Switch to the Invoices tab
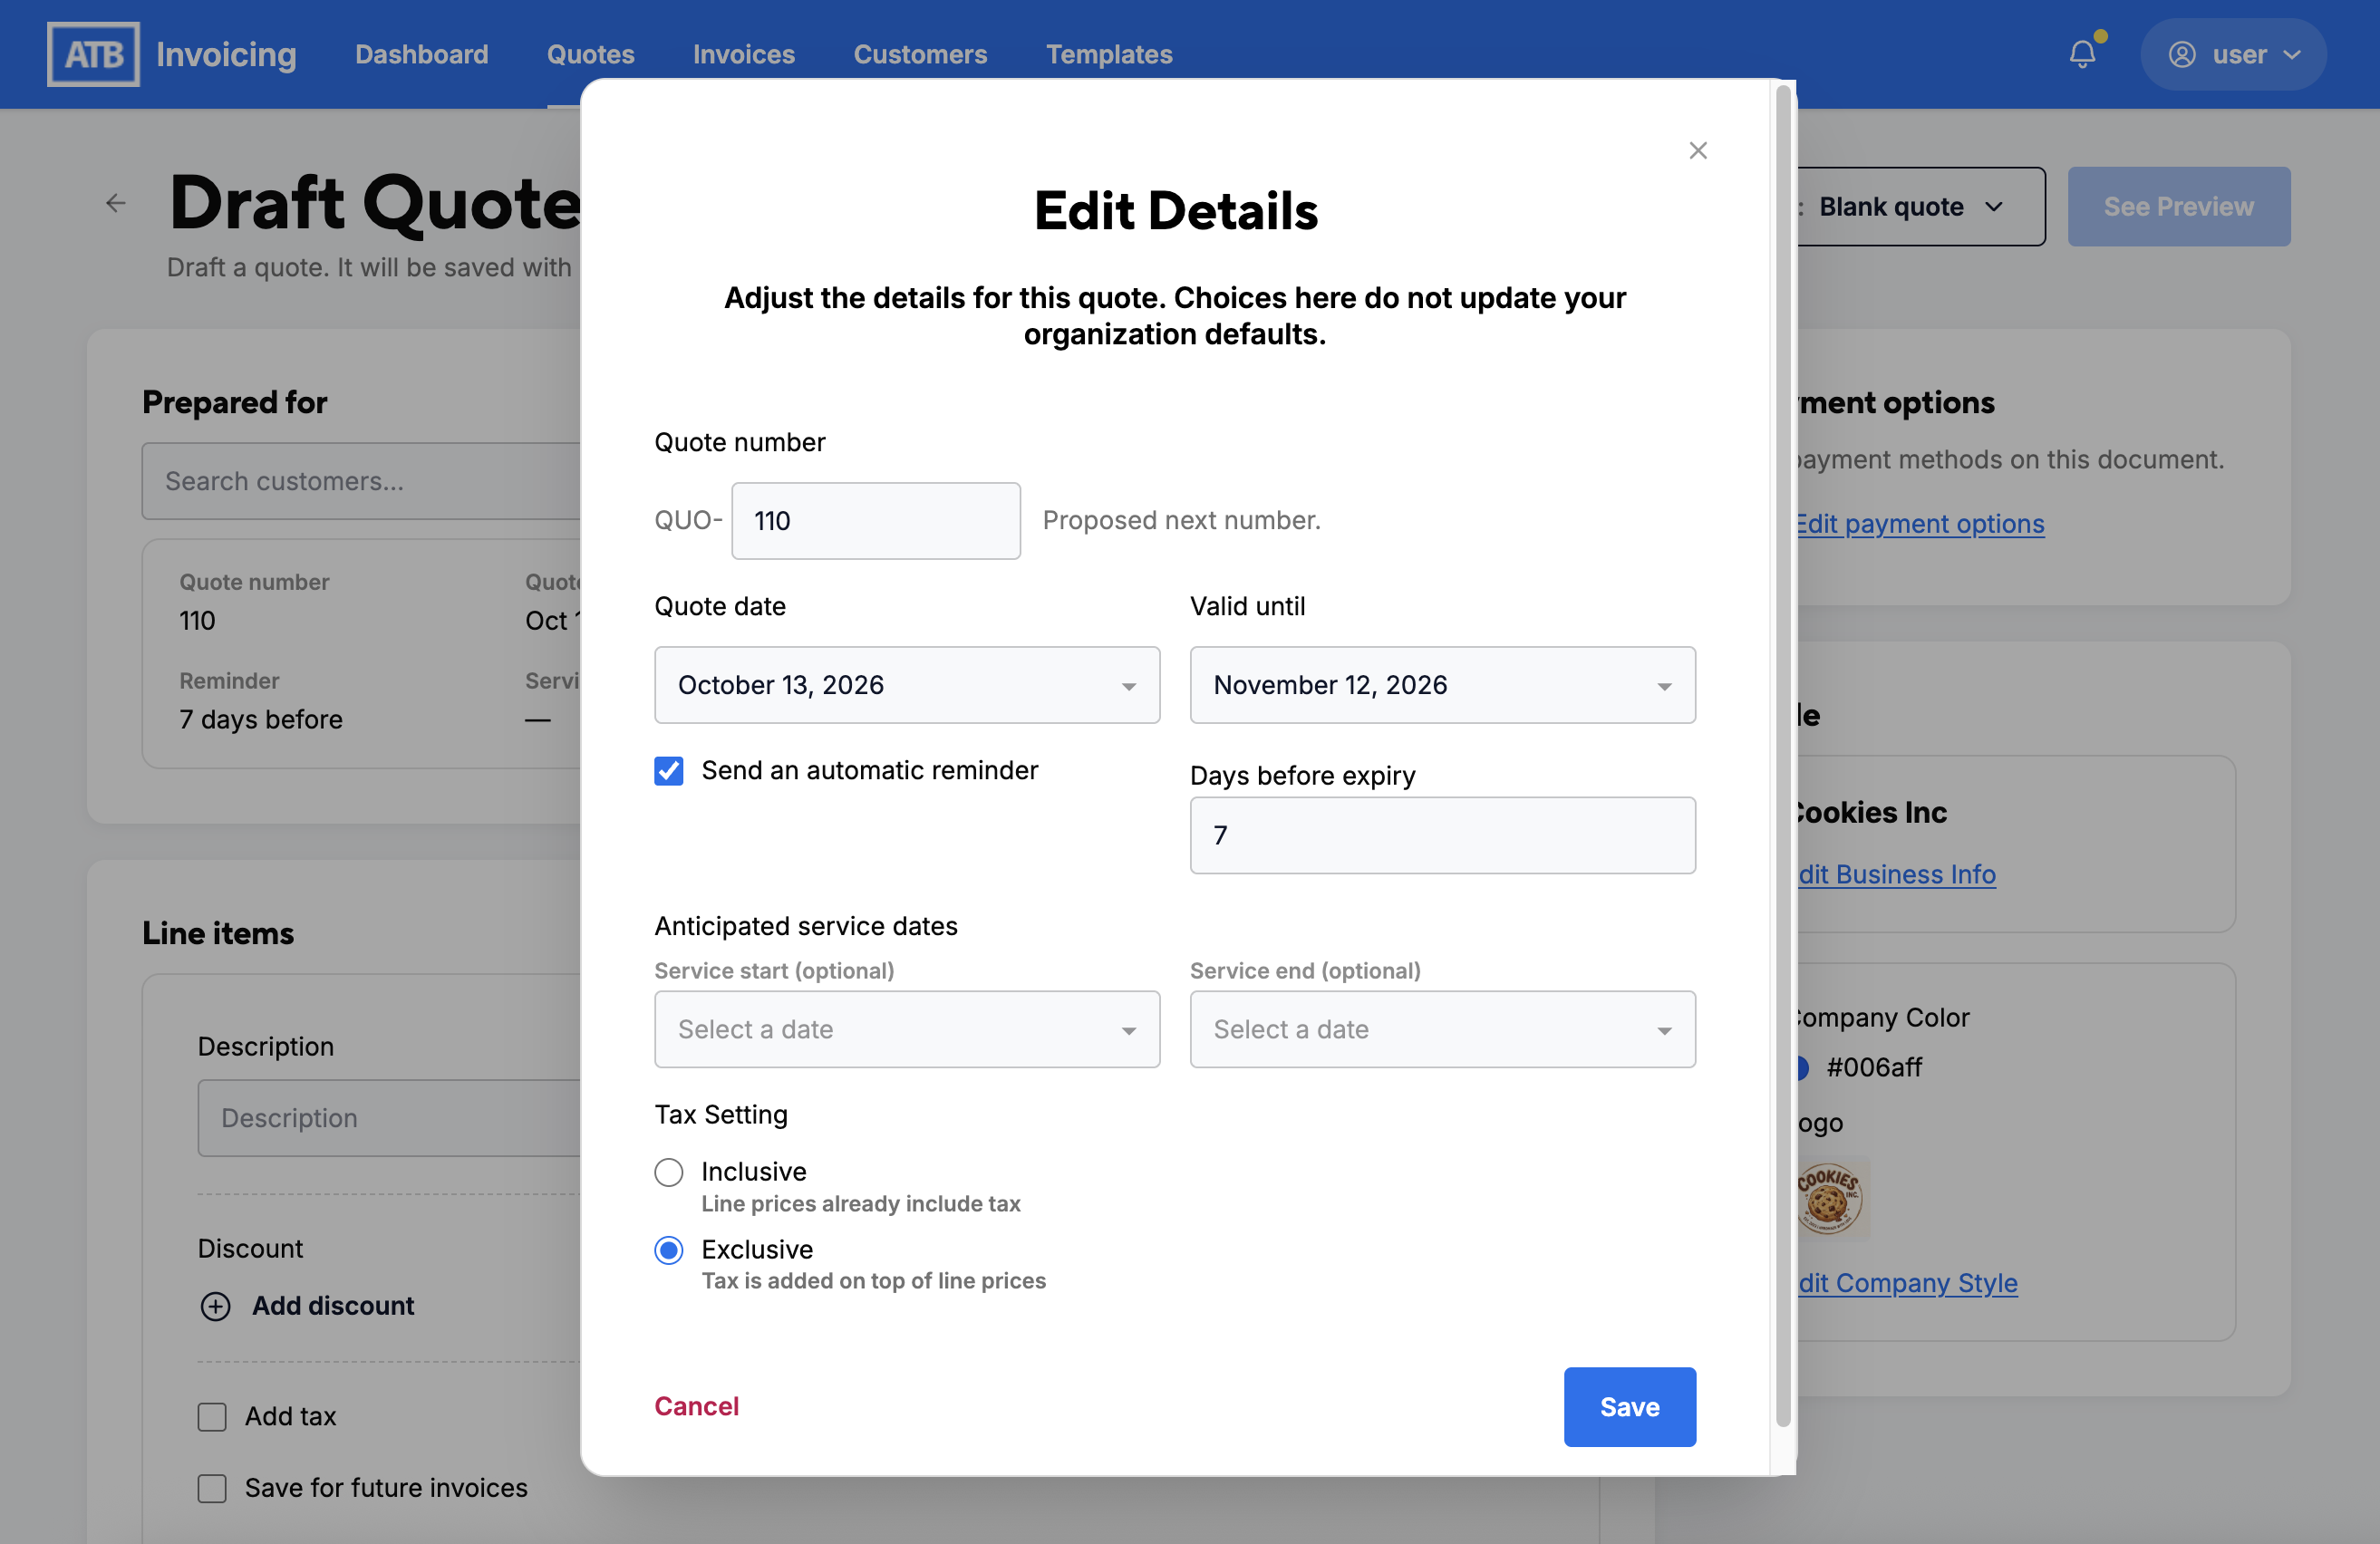 point(743,54)
